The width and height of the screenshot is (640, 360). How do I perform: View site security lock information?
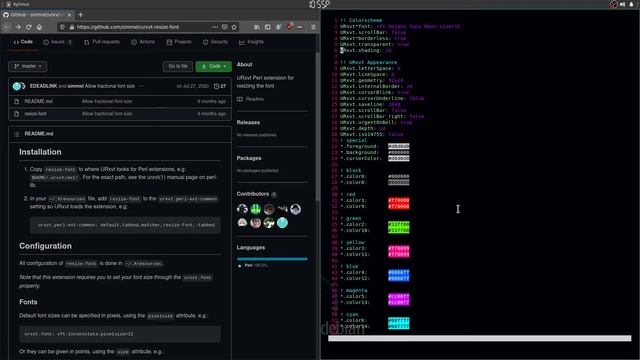[71, 27]
